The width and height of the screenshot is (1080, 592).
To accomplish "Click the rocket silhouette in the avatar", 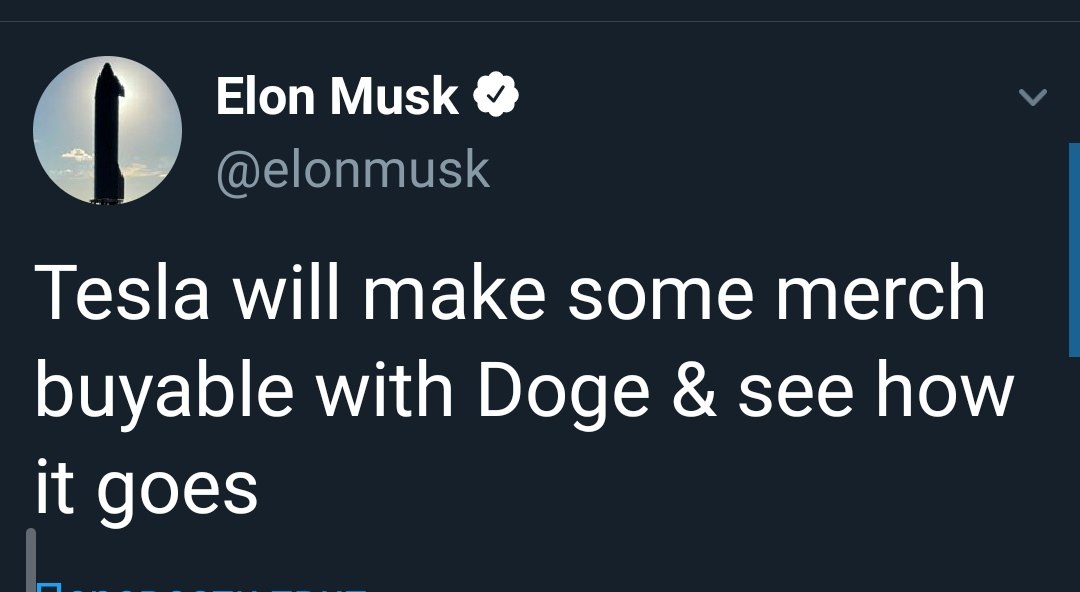I will [x=109, y=132].
